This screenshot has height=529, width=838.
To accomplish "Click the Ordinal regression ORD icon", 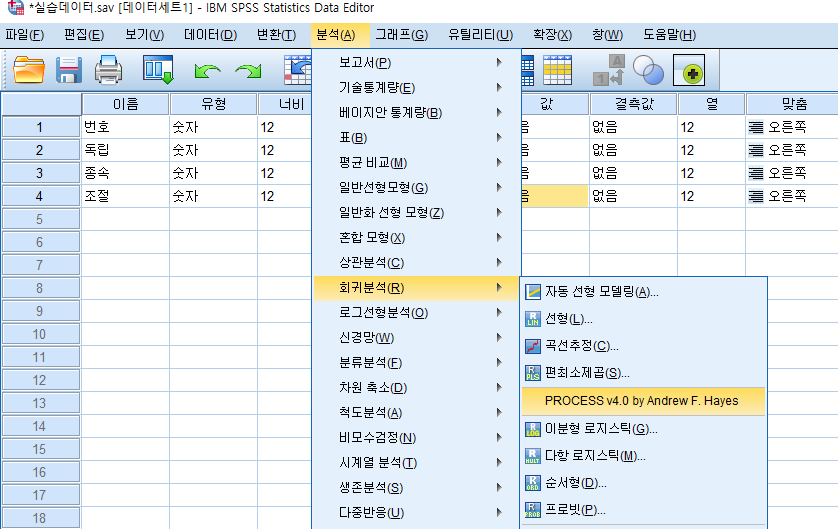I will (533, 483).
